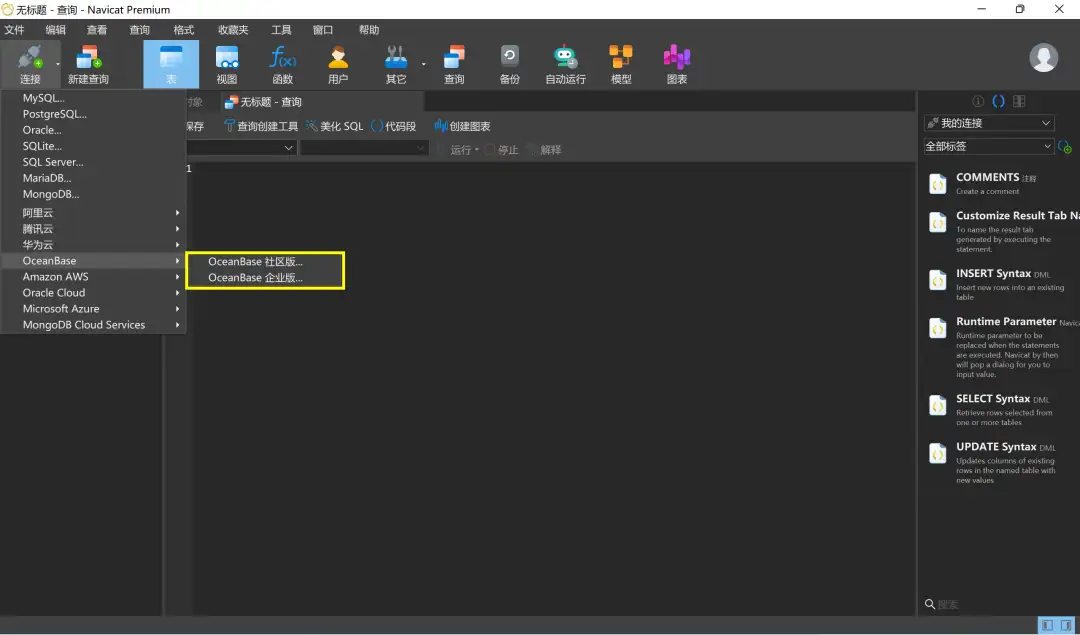Open the 格式 menu
The height and width of the screenshot is (635, 1080).
184,30
